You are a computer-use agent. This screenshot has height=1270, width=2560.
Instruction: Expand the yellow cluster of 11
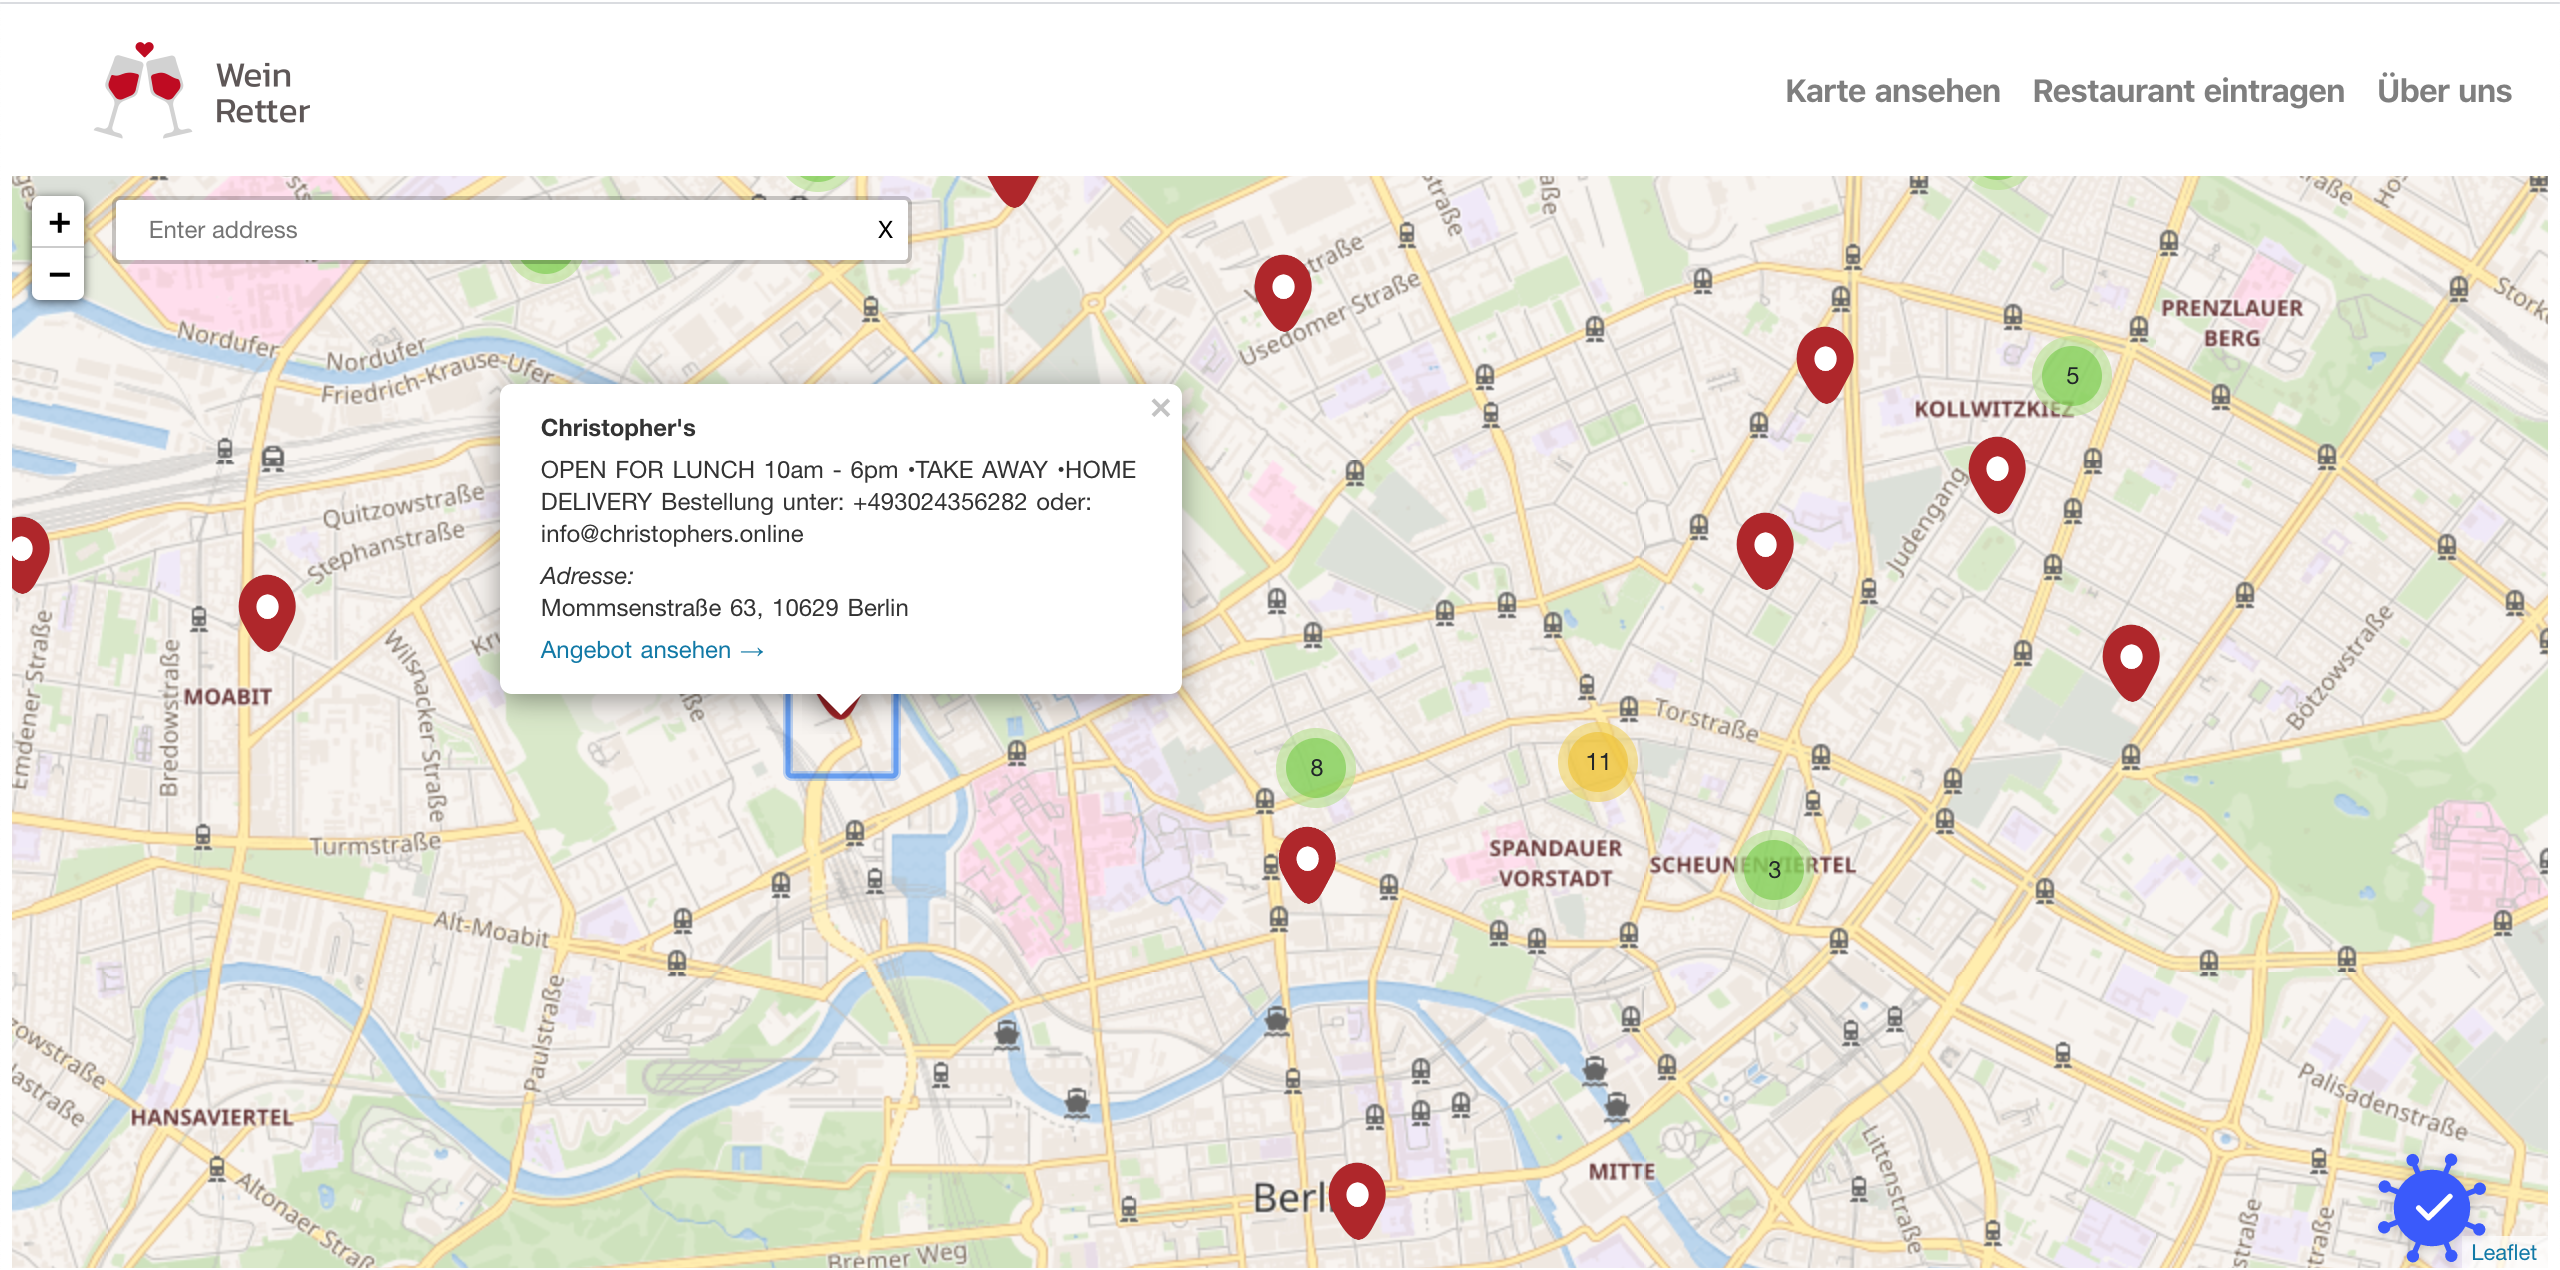point(1598,762)
